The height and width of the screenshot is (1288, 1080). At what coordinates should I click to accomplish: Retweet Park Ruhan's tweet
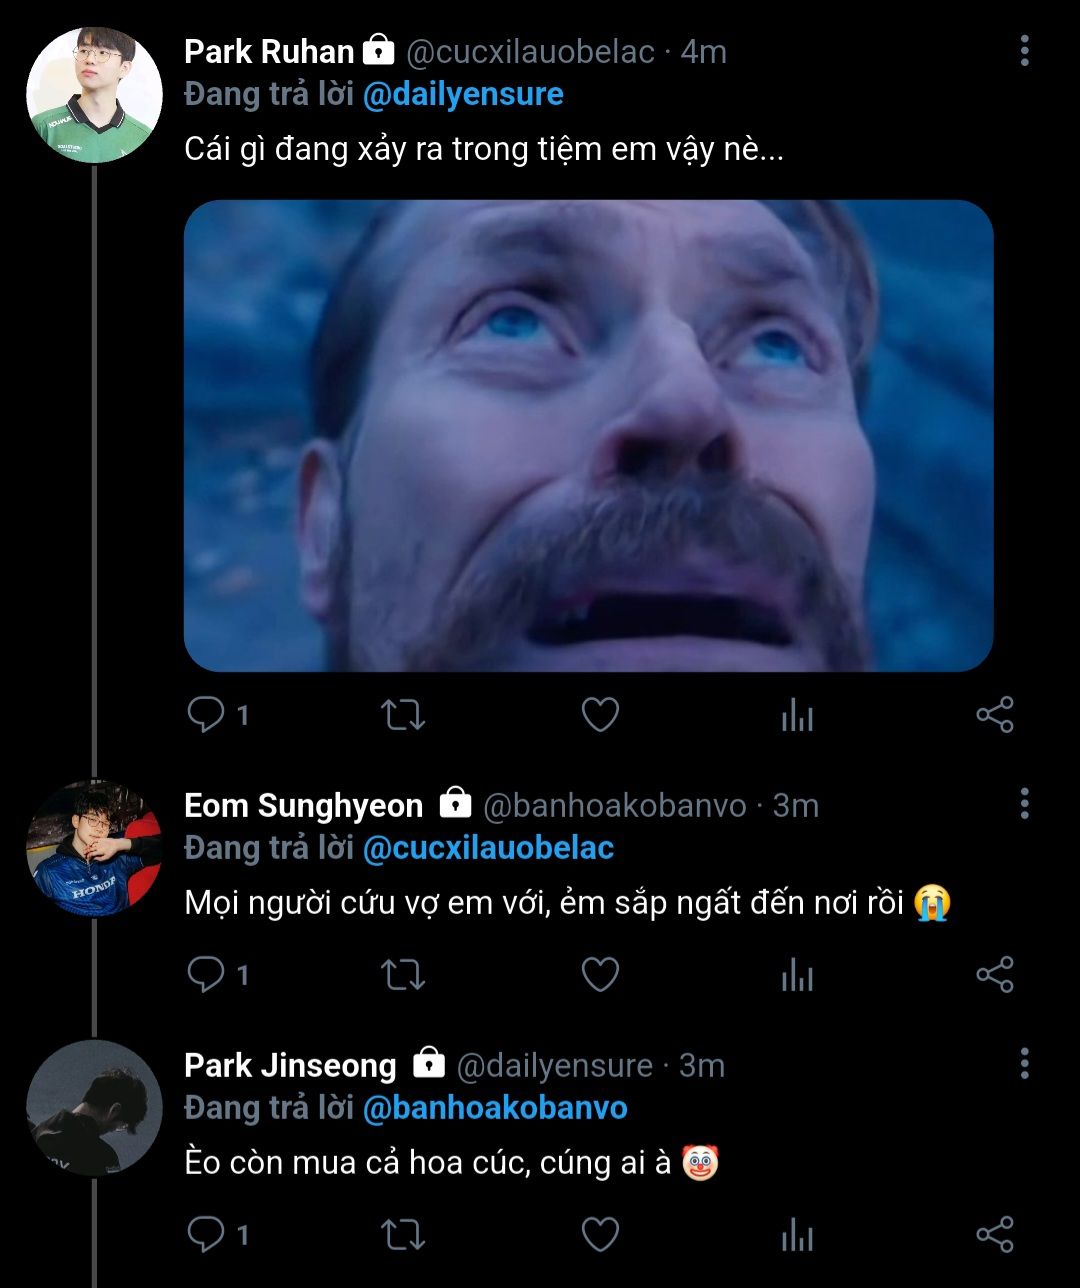404,715
